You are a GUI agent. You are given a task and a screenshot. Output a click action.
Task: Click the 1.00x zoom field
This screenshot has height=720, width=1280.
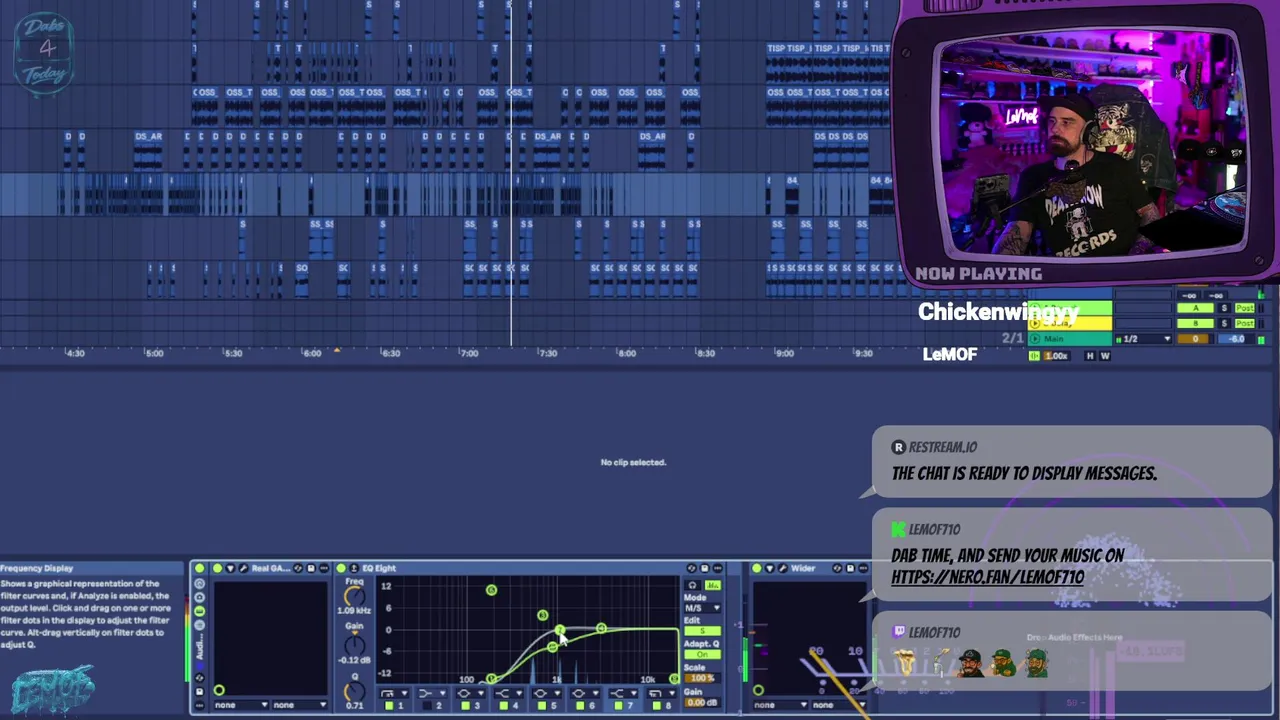(1057, 356)
